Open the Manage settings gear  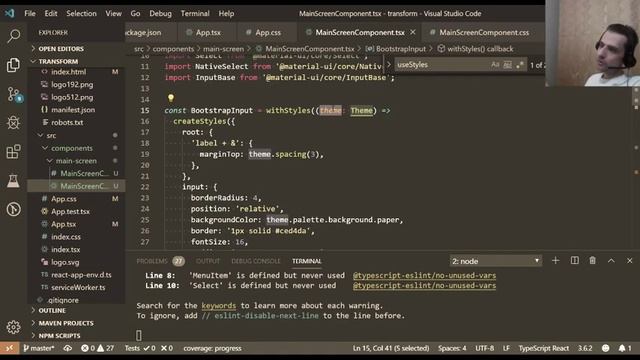(x=13, y=327)
